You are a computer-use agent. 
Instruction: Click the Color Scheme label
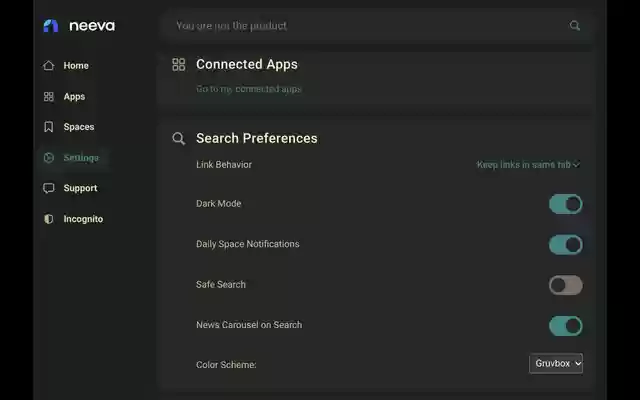(226, 365)
